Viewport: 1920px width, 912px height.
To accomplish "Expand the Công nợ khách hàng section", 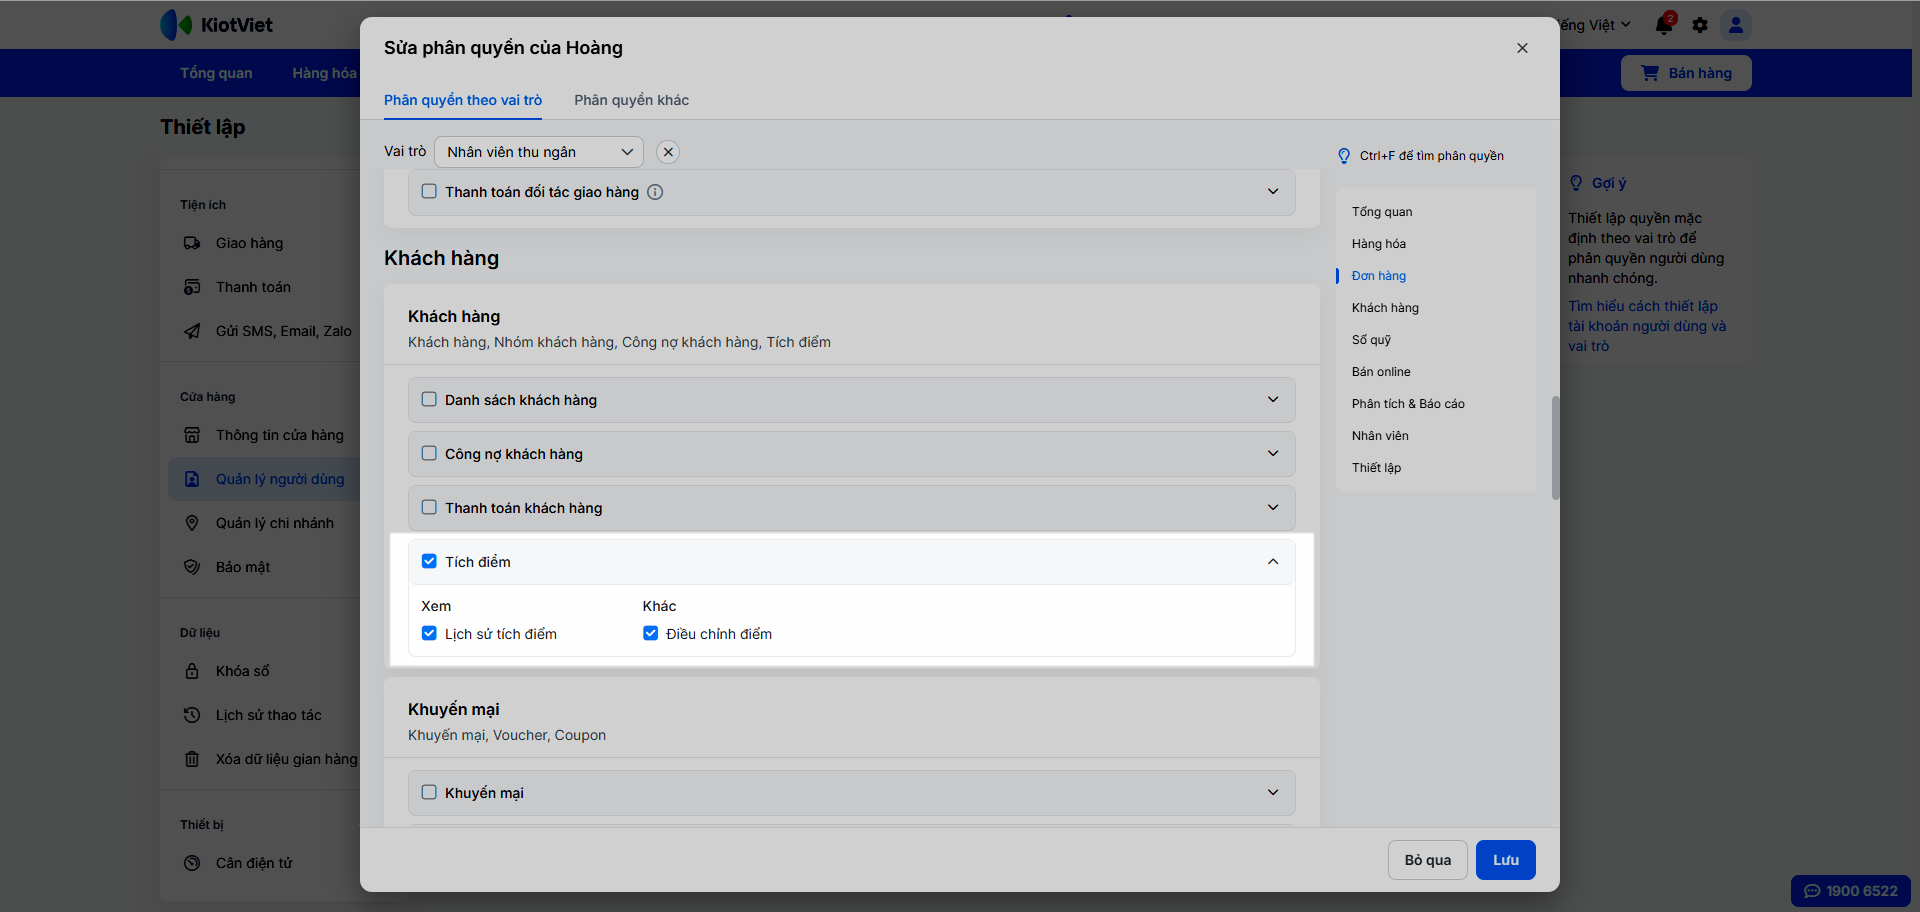I will 1272,454.
